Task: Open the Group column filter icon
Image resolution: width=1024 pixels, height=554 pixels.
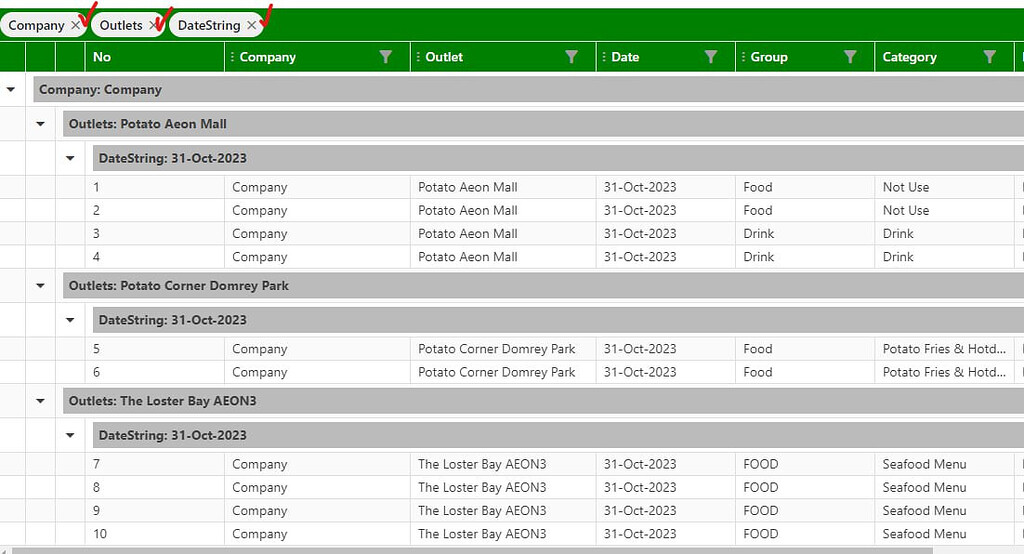Action: tap(850, 57)
